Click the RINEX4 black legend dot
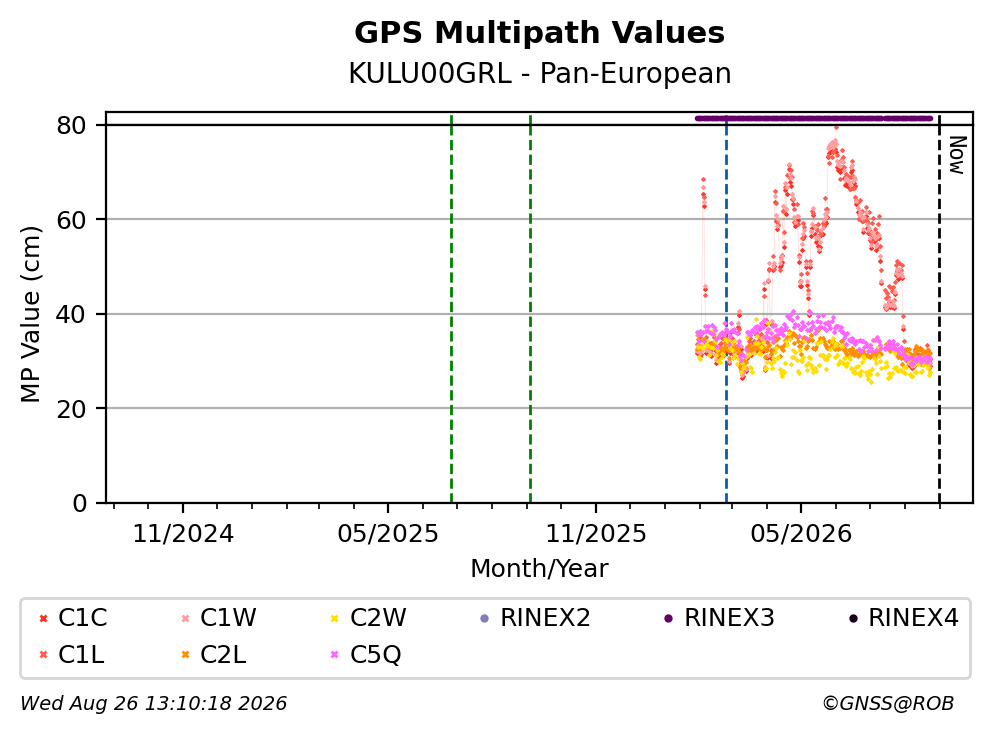 coord(853,618)
